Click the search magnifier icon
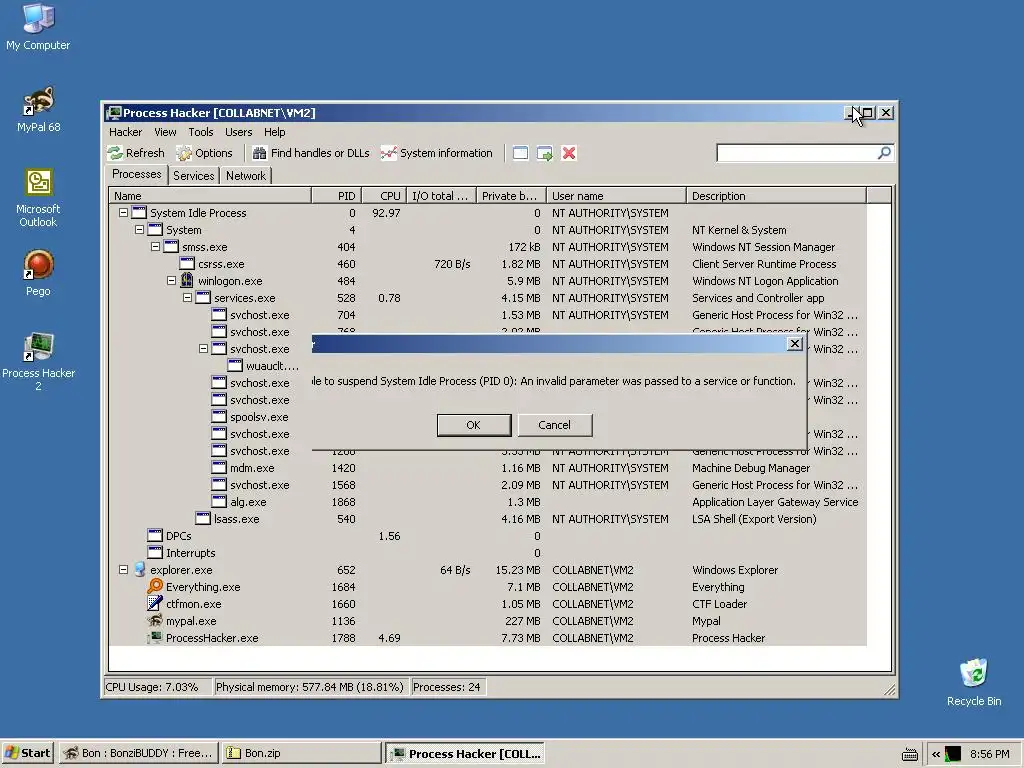This screenshot has width=1024, height=768. click(884, 153)
